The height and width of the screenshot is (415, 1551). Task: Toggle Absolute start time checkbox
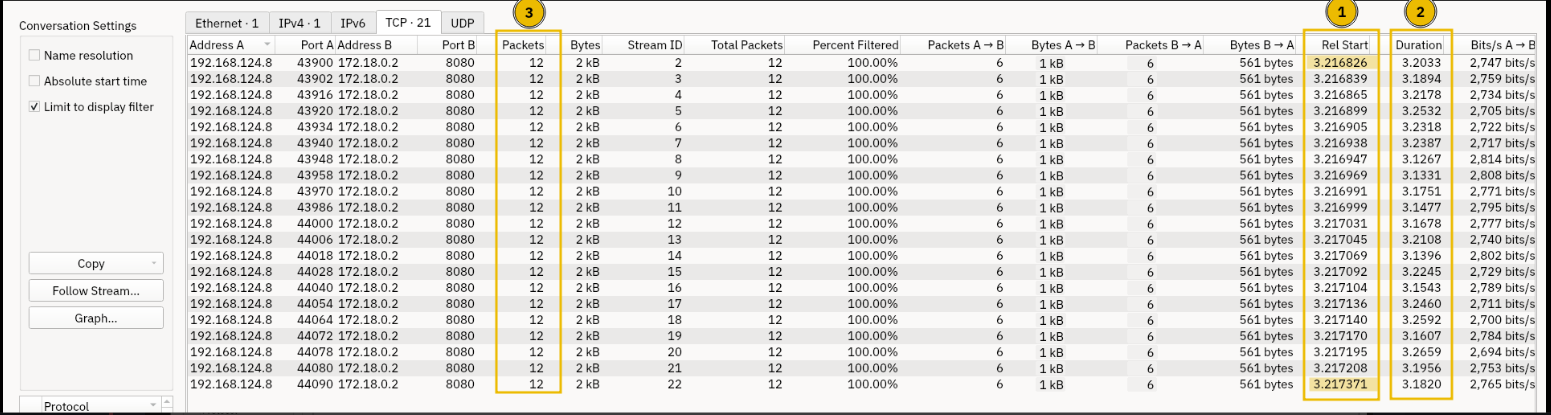(36, 81)
